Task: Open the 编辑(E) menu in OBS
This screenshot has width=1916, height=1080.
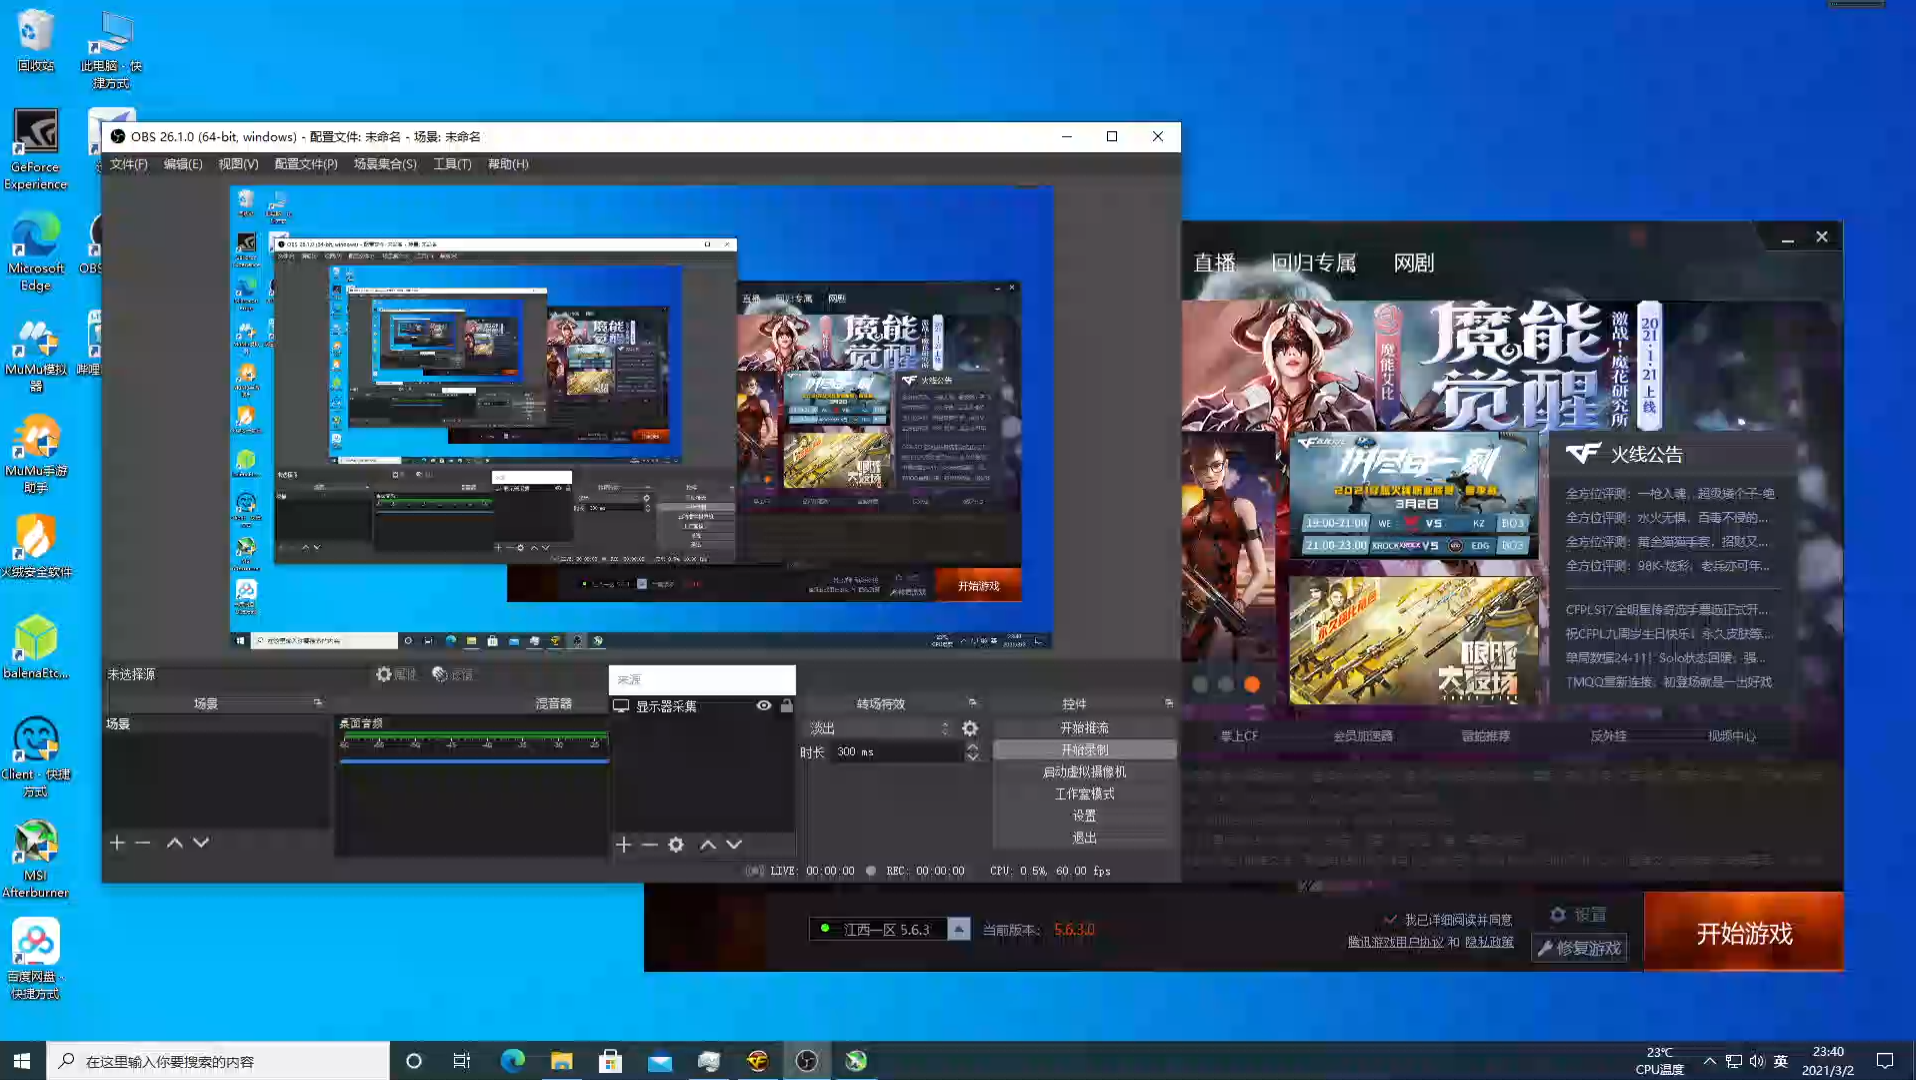Action: click(x=183, y=164)
